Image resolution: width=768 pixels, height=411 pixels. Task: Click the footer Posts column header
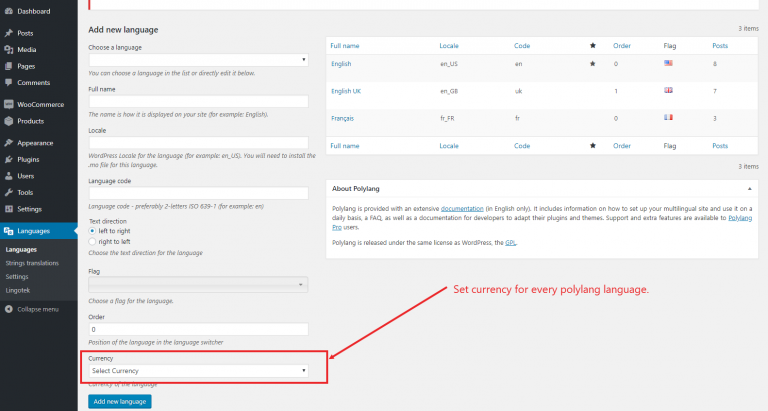pos(720,145)
